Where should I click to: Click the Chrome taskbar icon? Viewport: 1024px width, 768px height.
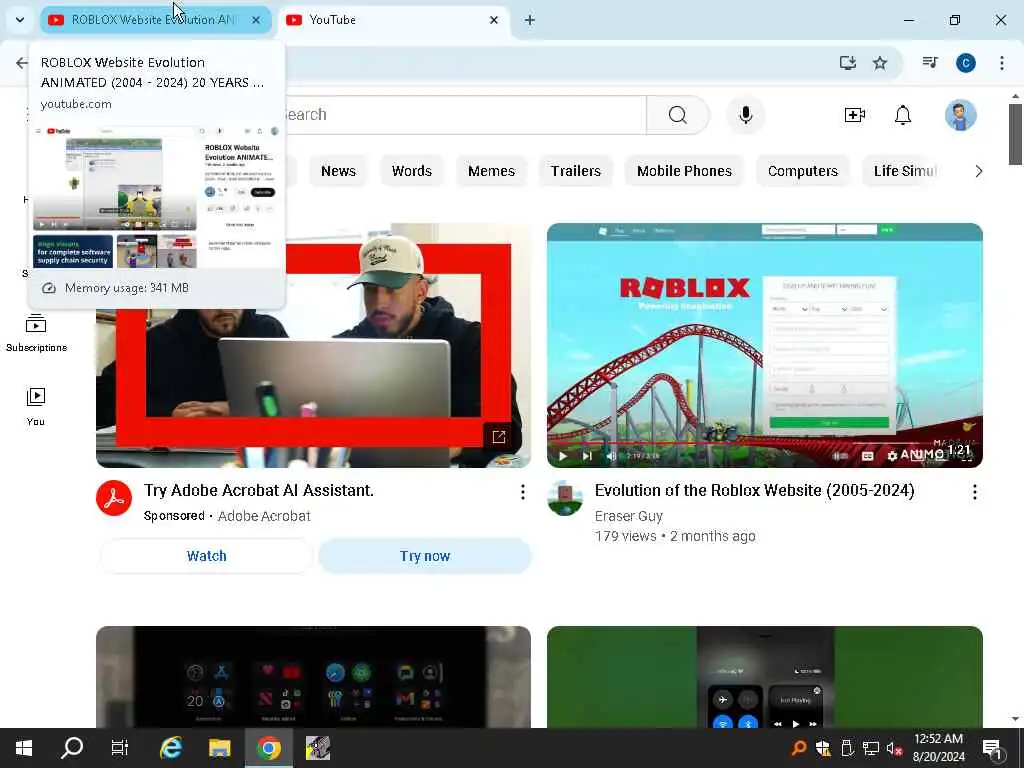point(268,748)
